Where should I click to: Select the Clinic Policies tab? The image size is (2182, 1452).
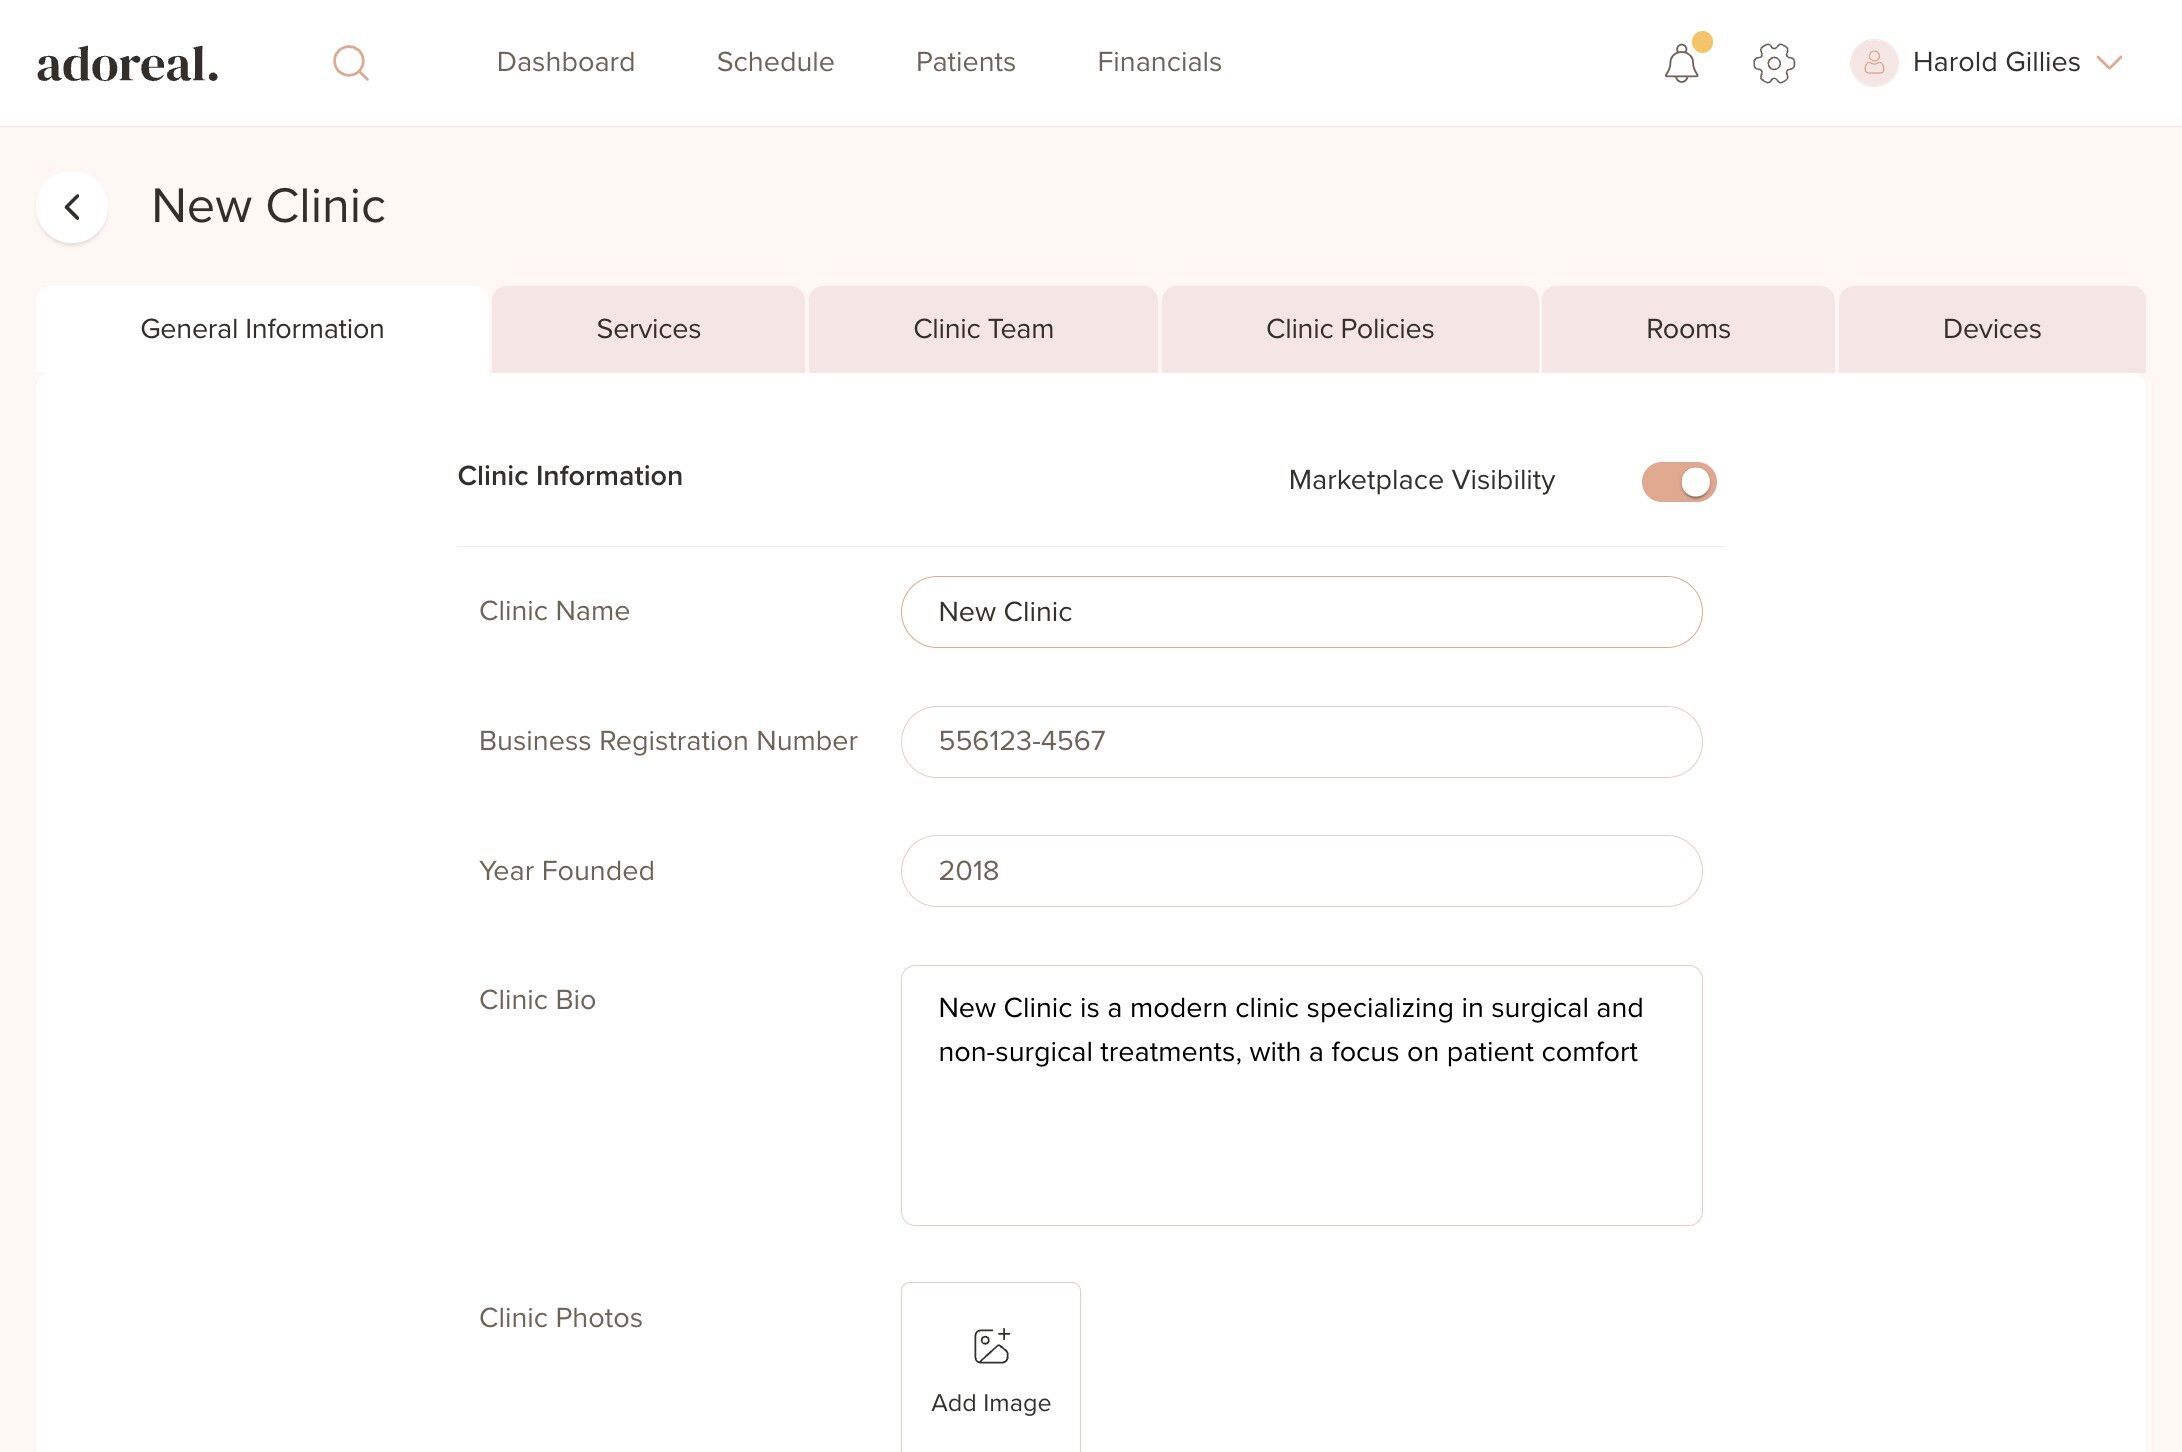click(x=1349, y=329)
